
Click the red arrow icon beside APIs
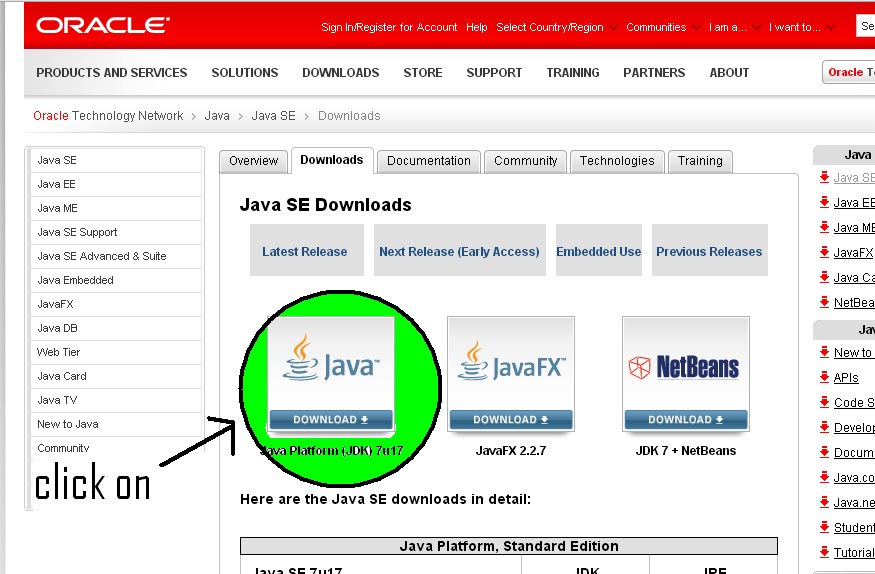click(824, 377)
